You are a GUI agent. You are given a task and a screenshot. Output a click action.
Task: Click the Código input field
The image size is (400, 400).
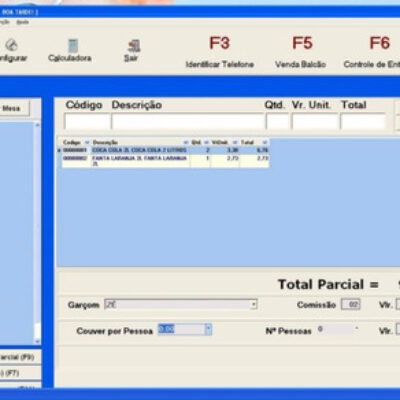(x=87, y=121)
